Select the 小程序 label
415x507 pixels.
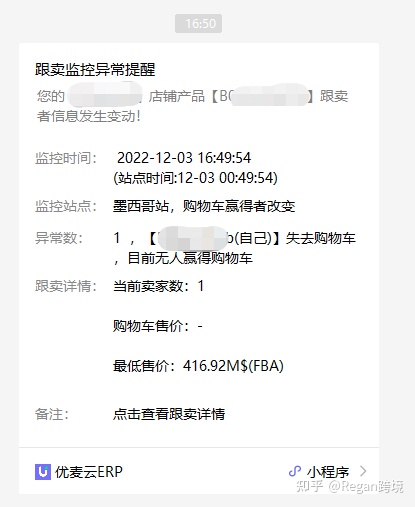click(328, 472)
